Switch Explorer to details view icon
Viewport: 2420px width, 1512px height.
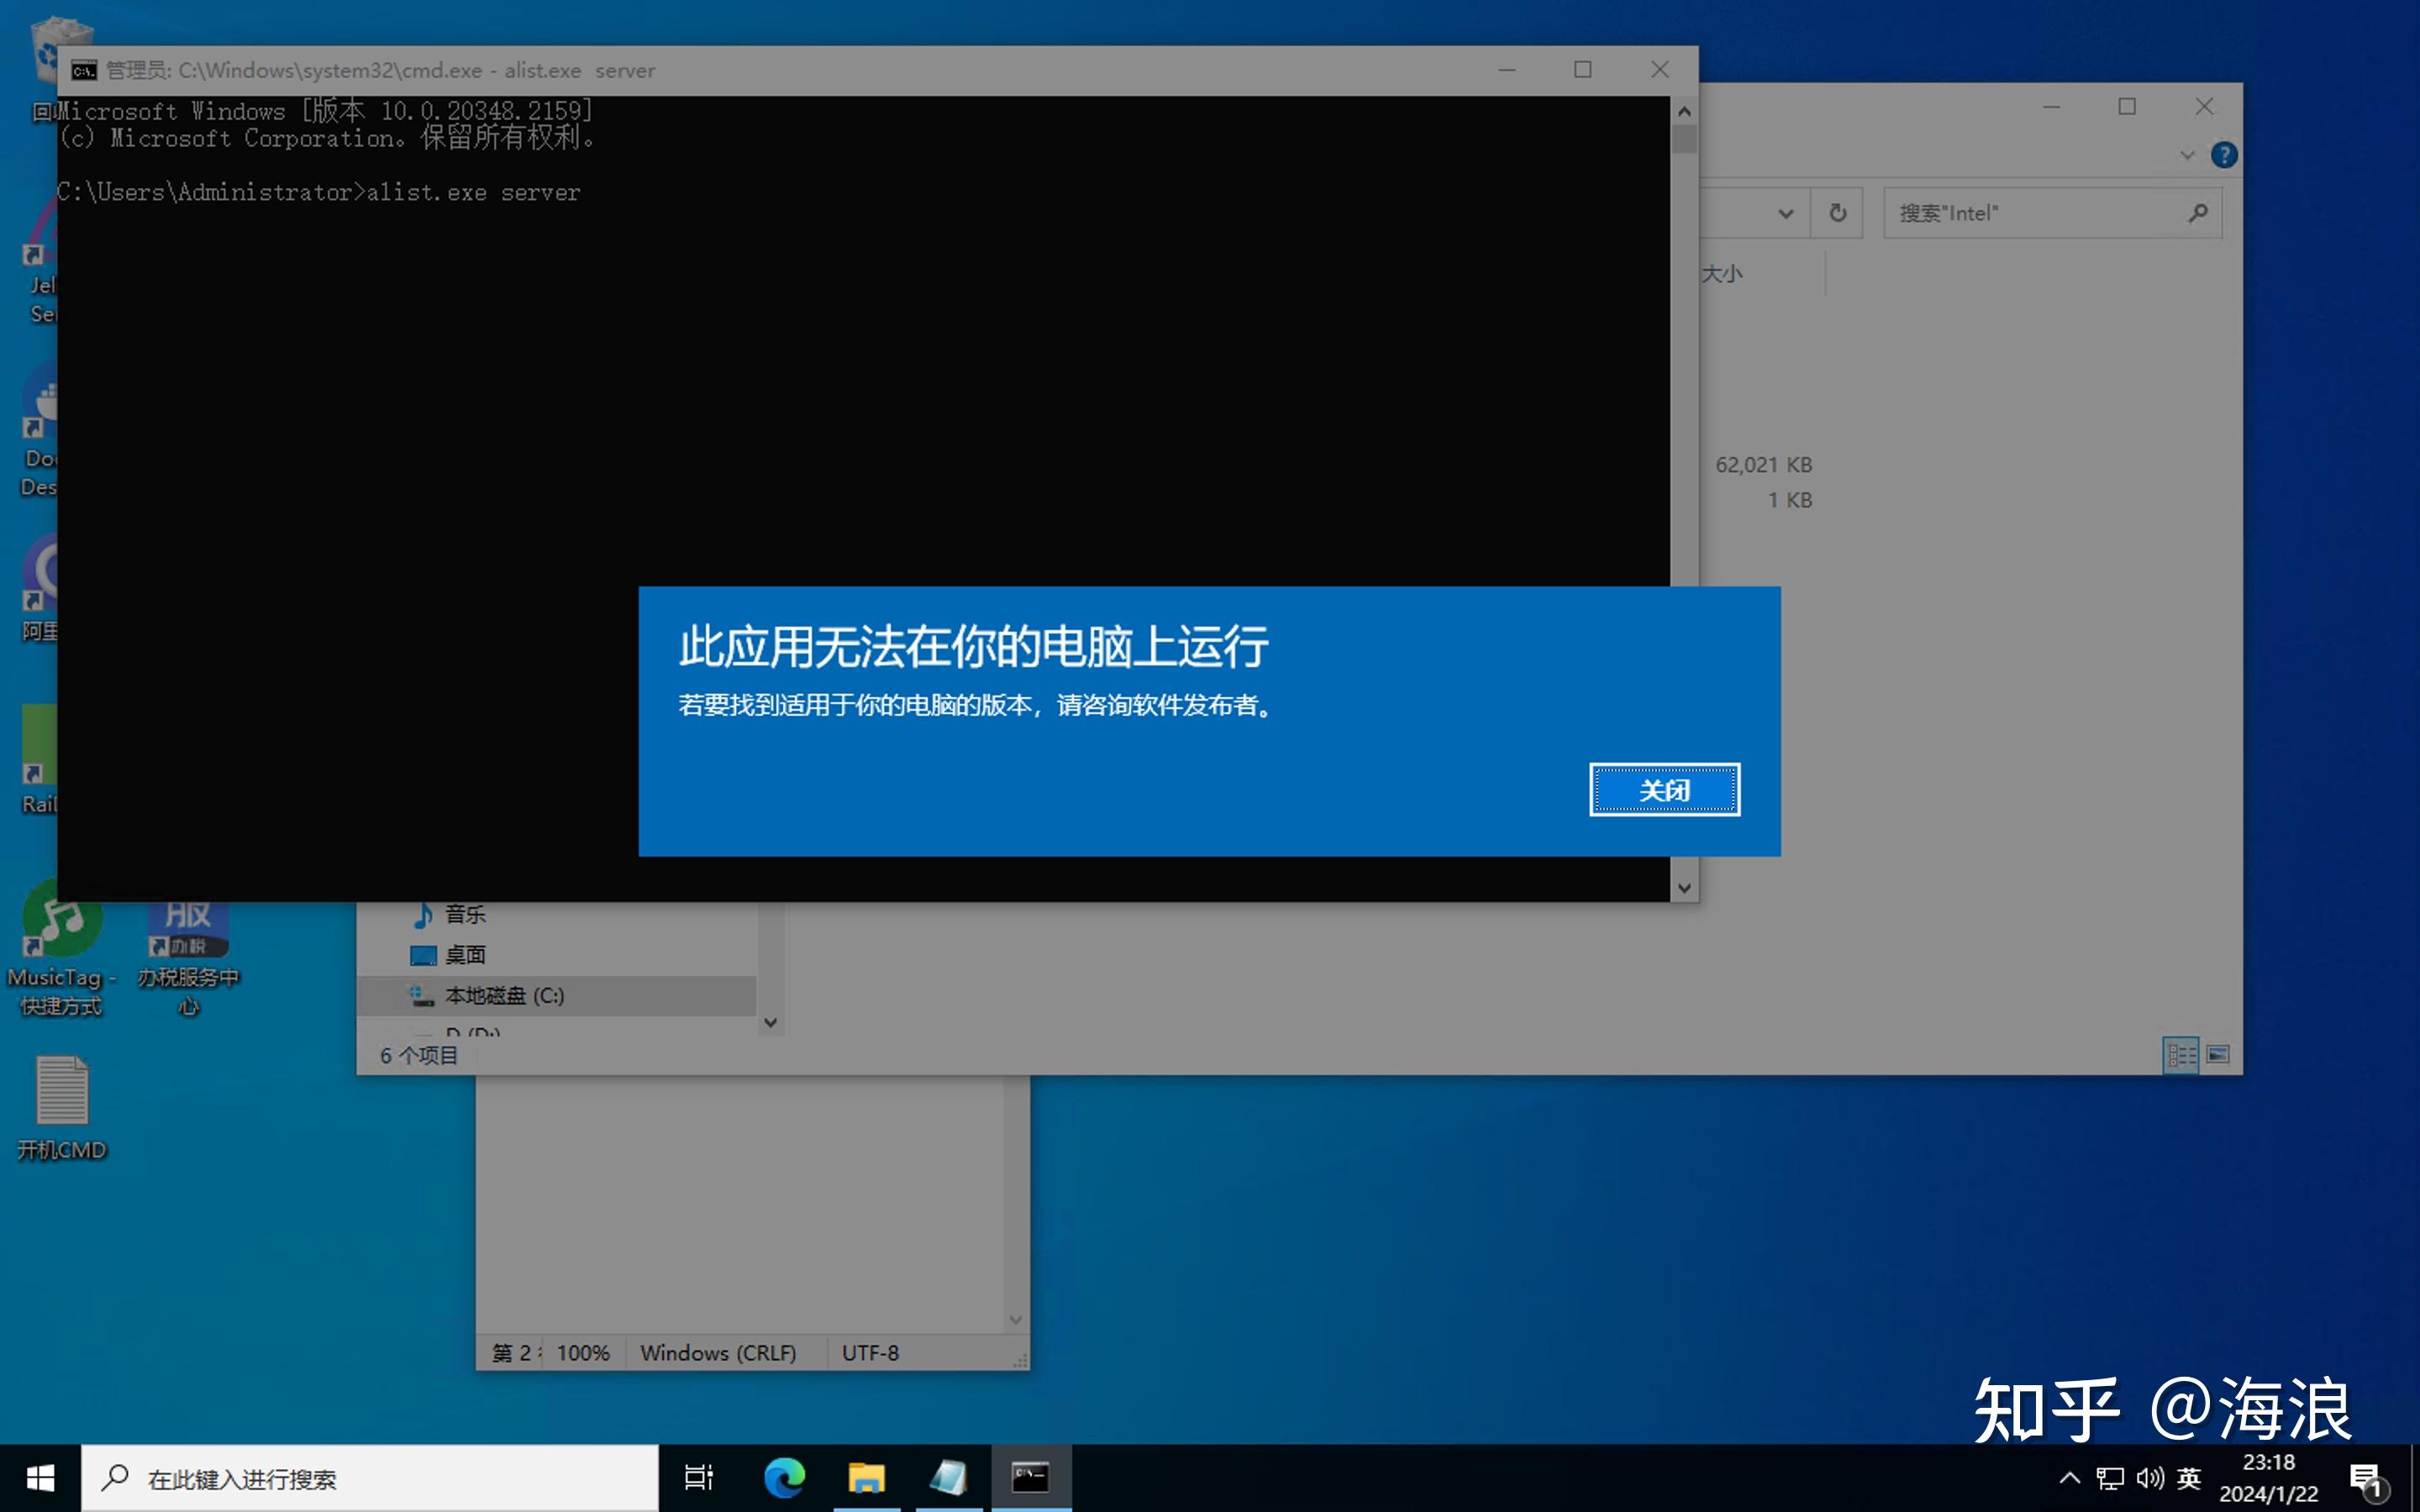[2181, 1055]
